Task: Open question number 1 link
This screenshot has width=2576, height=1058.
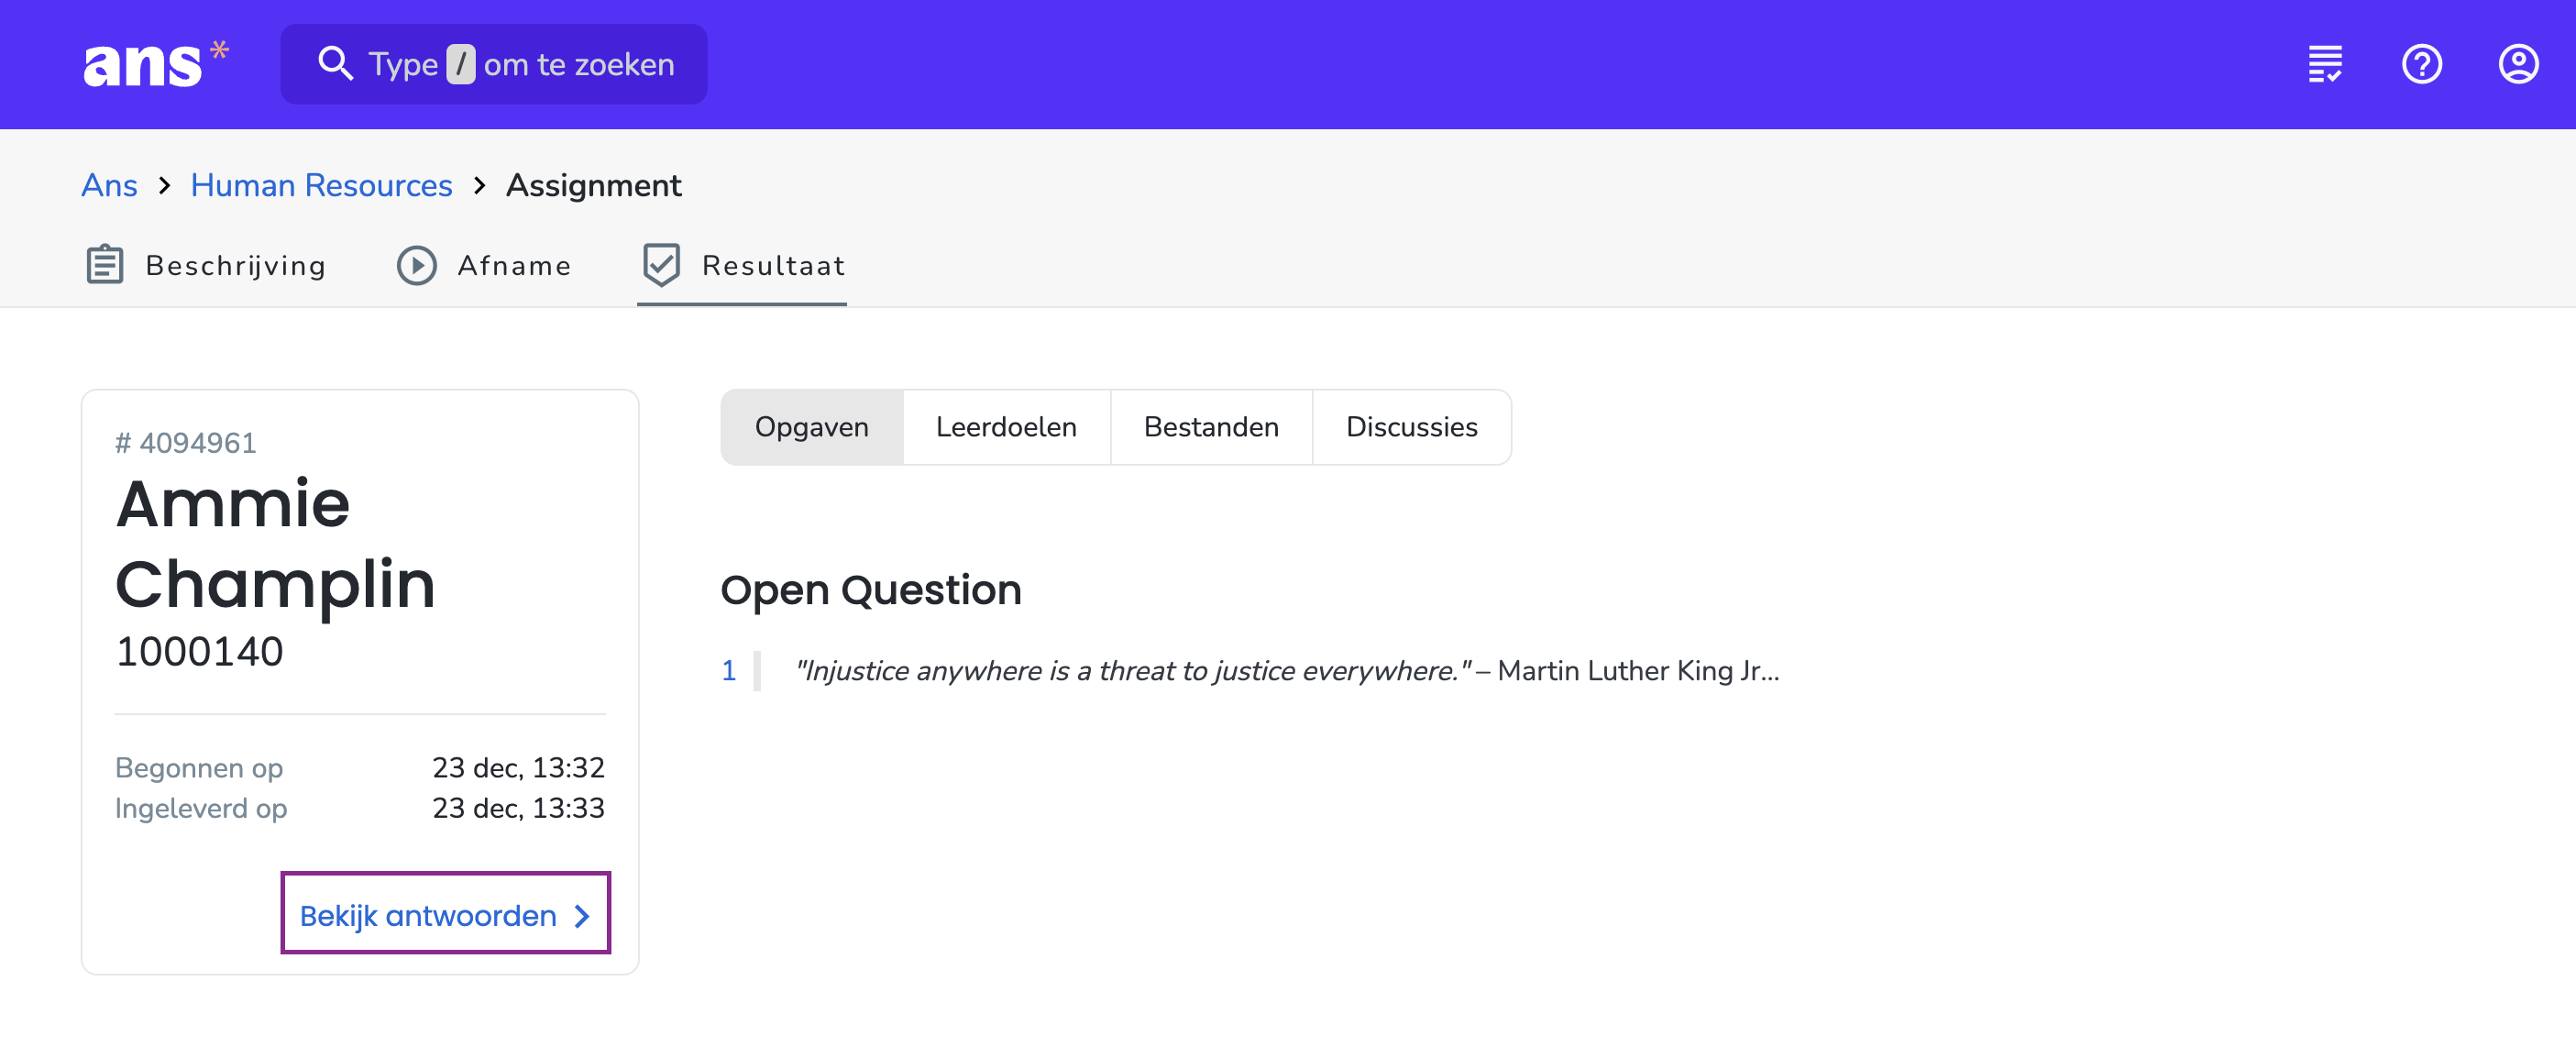Action: pos(729,670)
